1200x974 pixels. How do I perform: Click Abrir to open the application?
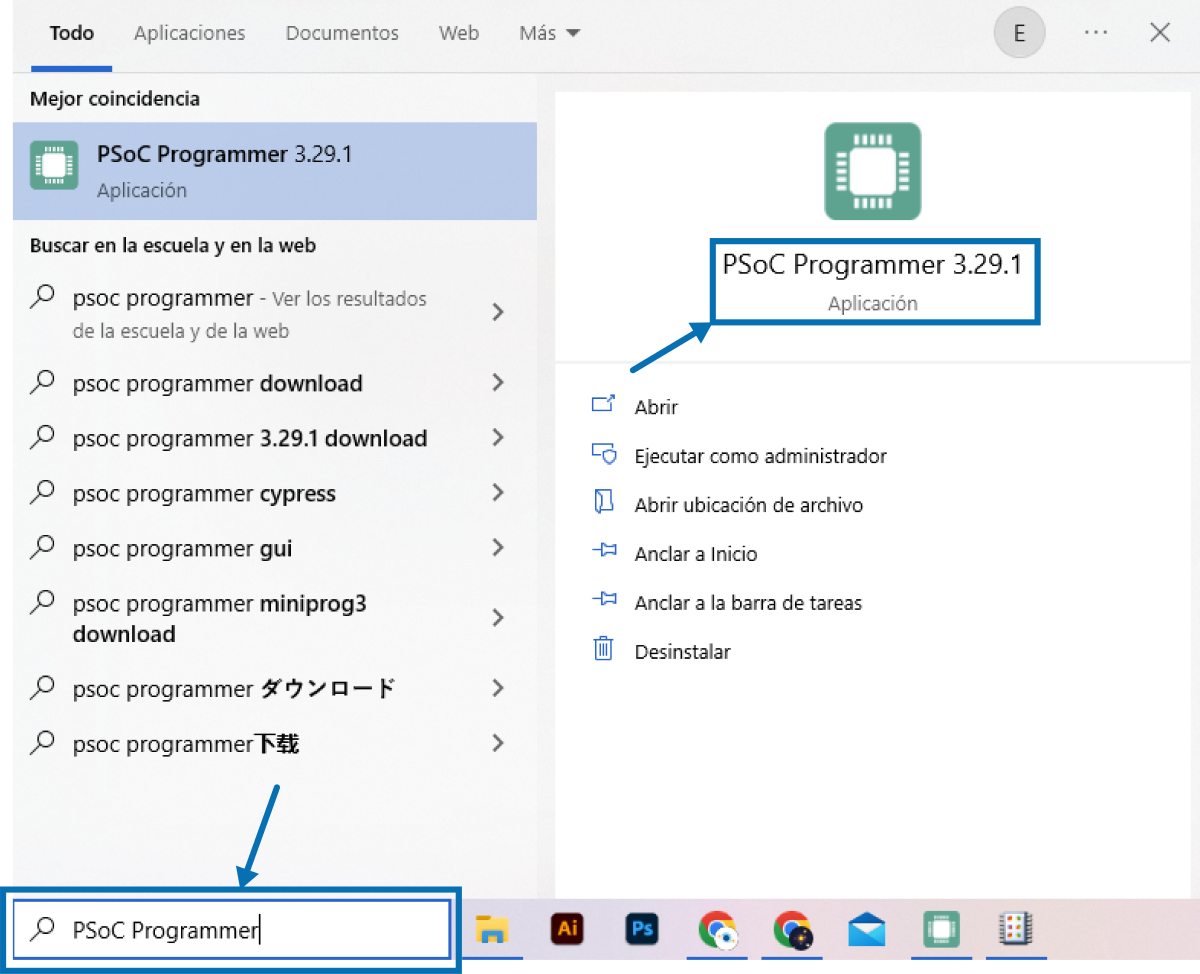click(656, 407)
